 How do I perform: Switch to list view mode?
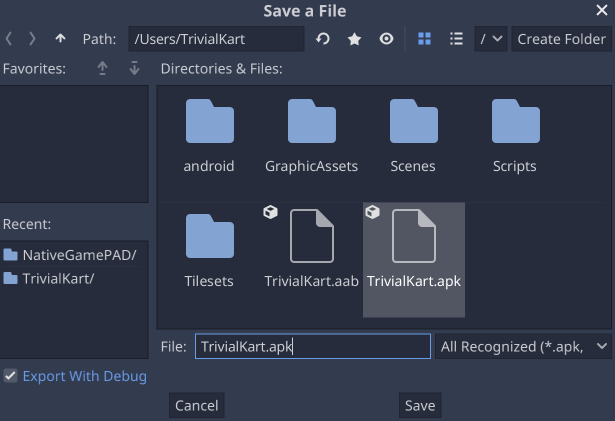[456, 39]
